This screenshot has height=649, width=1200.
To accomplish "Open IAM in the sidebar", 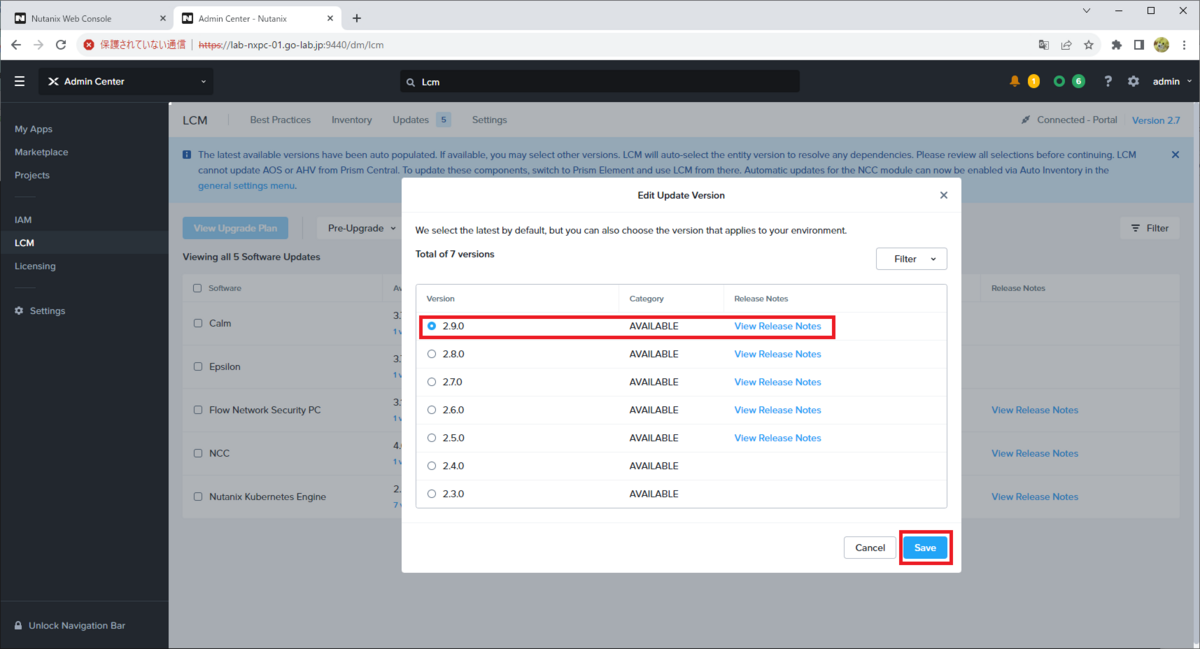I will point(23,220).
